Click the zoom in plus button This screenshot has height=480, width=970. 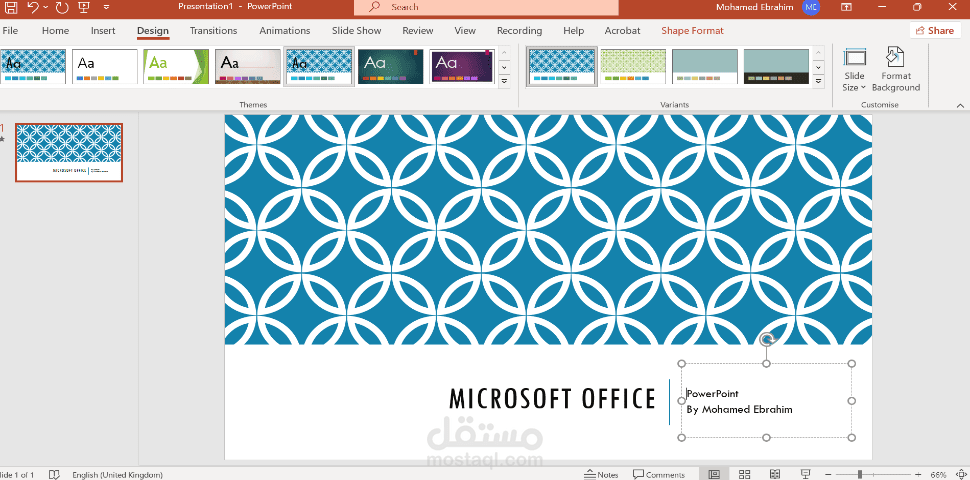(x=917, y=474)
